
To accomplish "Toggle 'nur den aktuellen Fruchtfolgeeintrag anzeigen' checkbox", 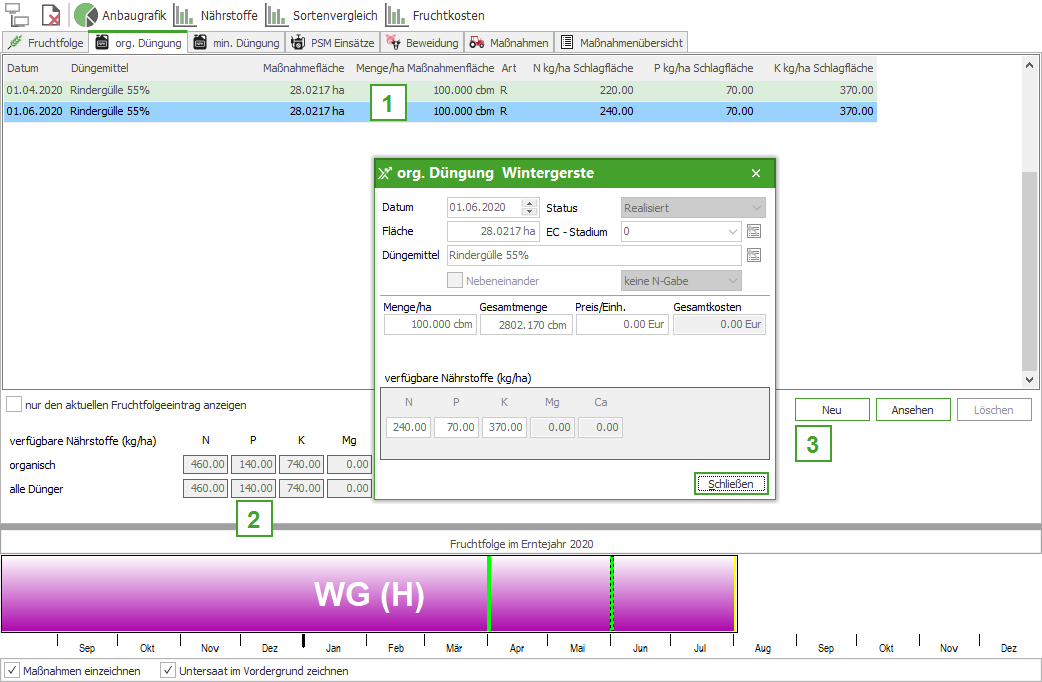I will (14, 405).
